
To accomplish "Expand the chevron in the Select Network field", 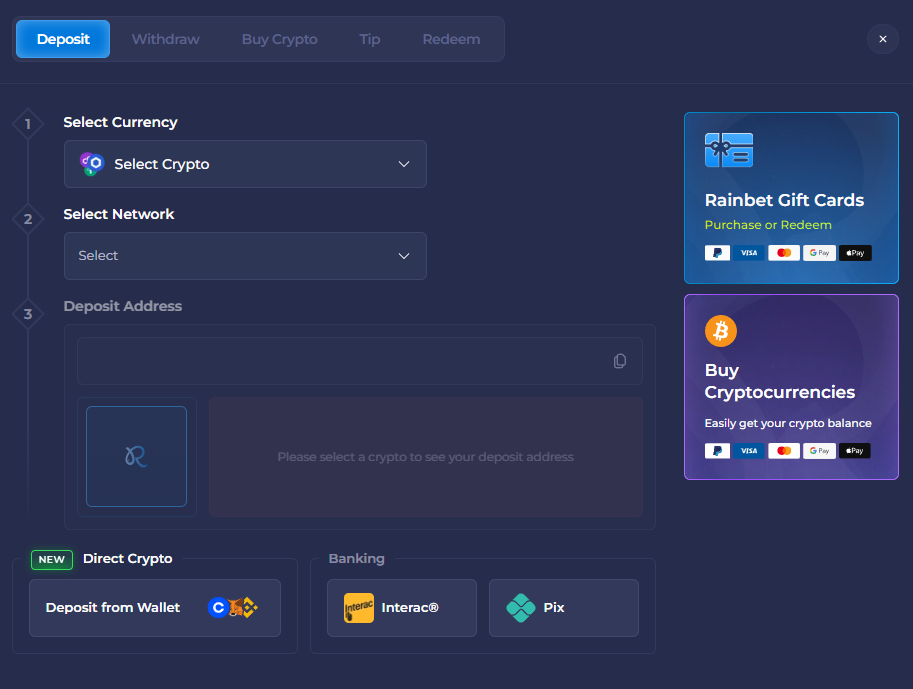I will [x=404, y=256].
